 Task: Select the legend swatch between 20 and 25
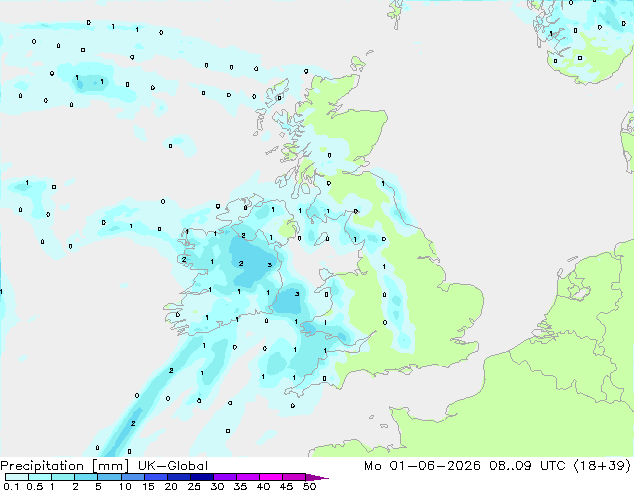click(178, 477)
